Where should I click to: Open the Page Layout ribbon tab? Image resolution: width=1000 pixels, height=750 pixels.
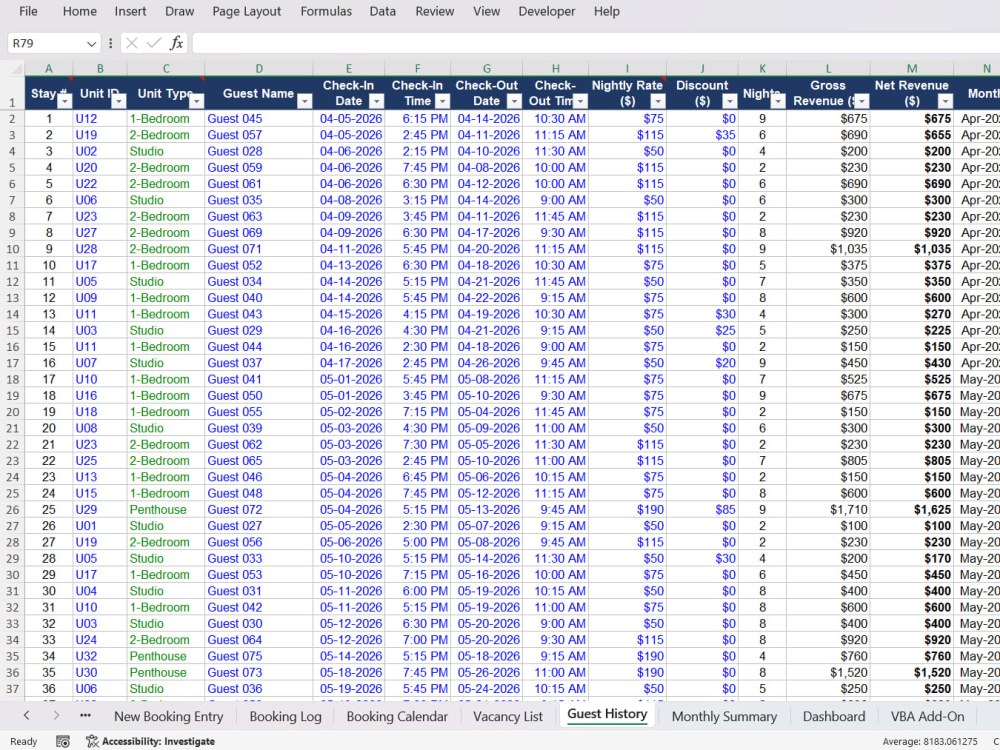[x=247, y=11]
